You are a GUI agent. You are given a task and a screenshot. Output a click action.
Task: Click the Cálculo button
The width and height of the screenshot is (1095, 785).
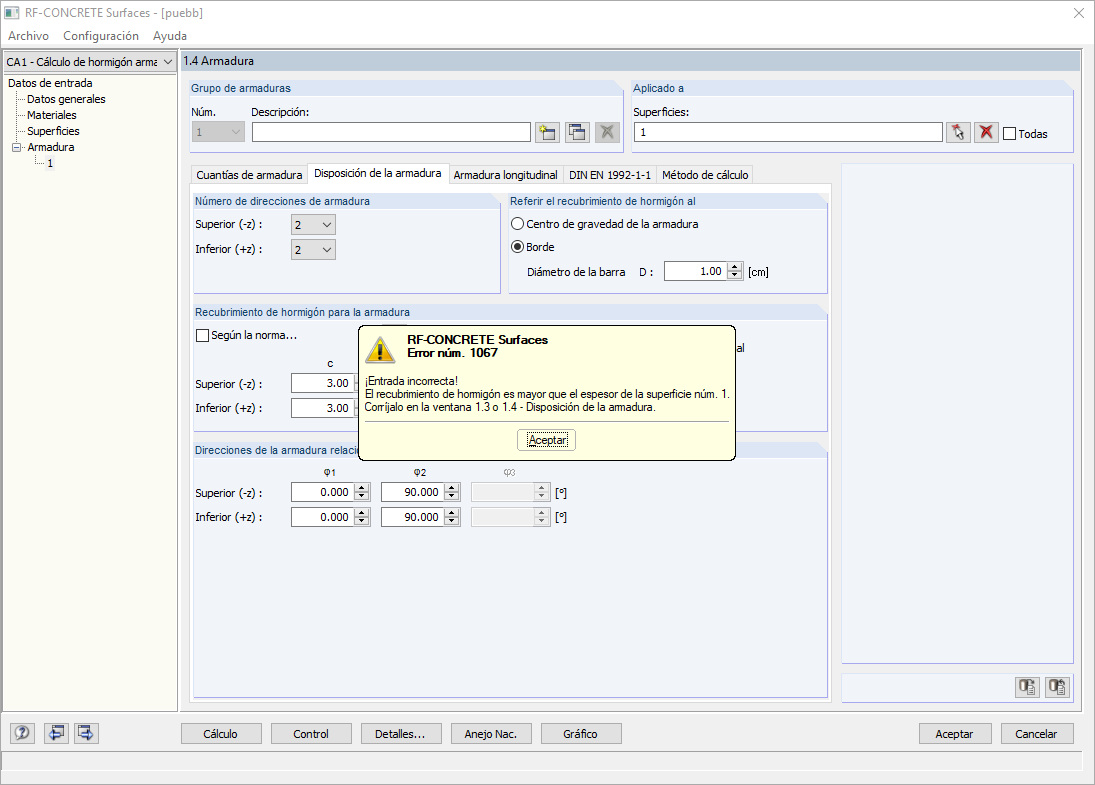pos(221,734)
